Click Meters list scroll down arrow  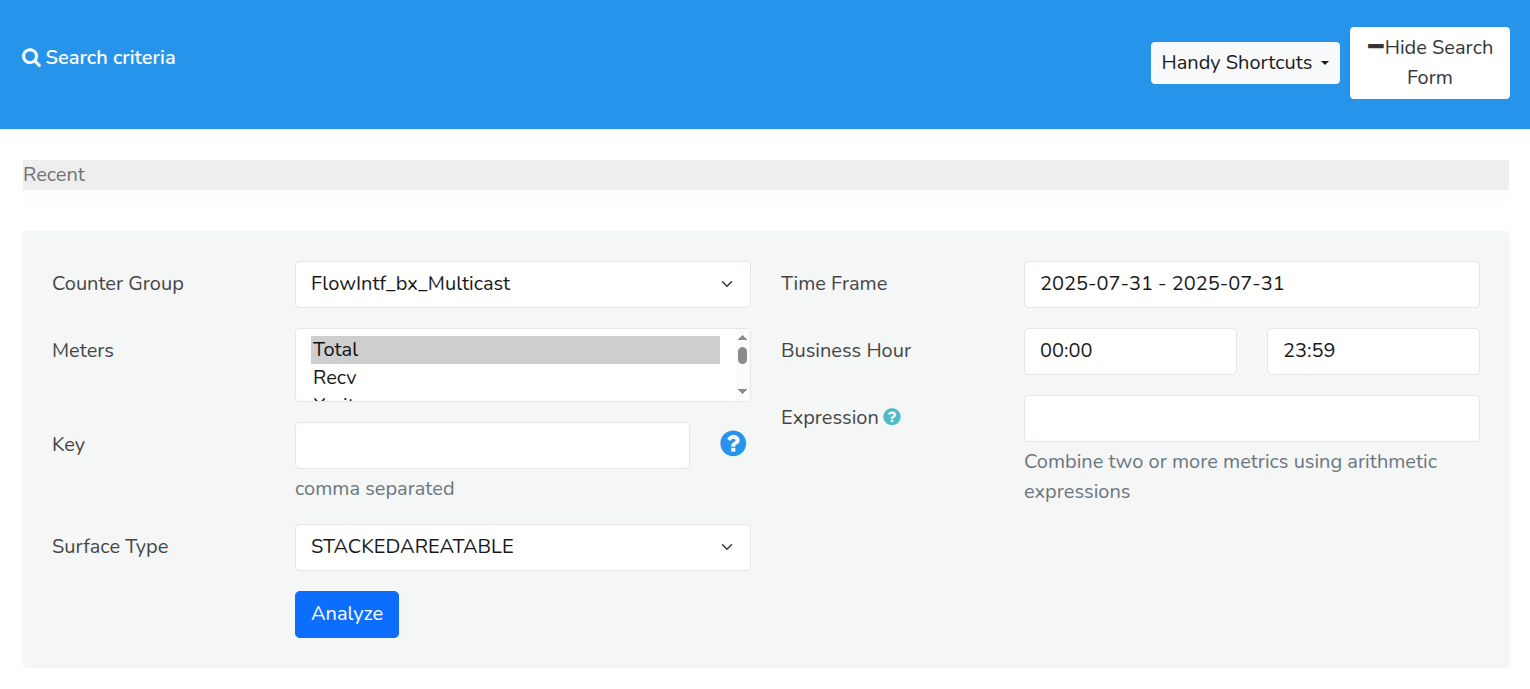pos(742,391)
